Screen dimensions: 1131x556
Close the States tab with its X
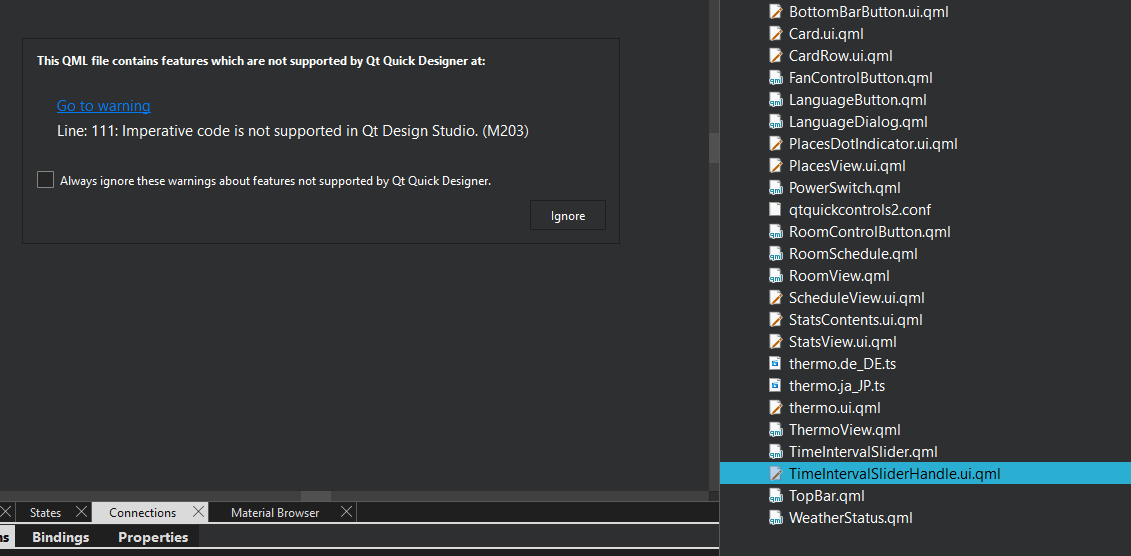pos(82,512)
